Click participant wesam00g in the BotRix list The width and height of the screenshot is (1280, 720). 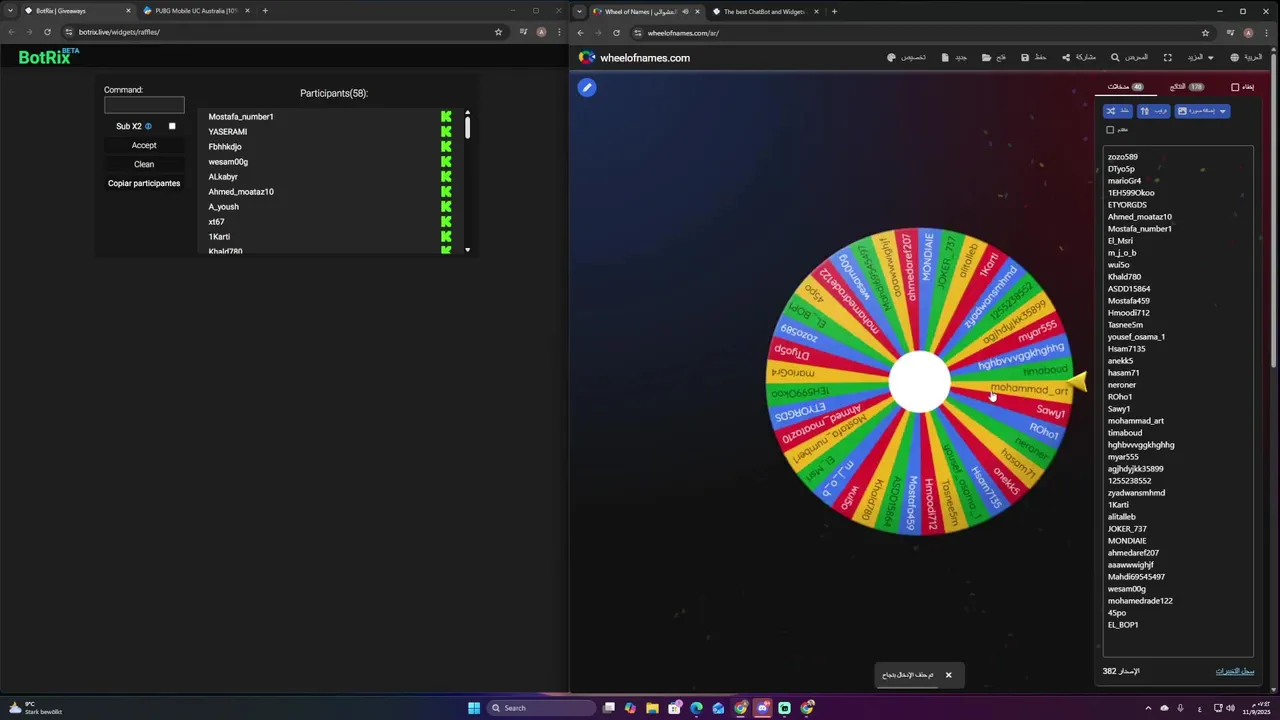pos(228,162)
